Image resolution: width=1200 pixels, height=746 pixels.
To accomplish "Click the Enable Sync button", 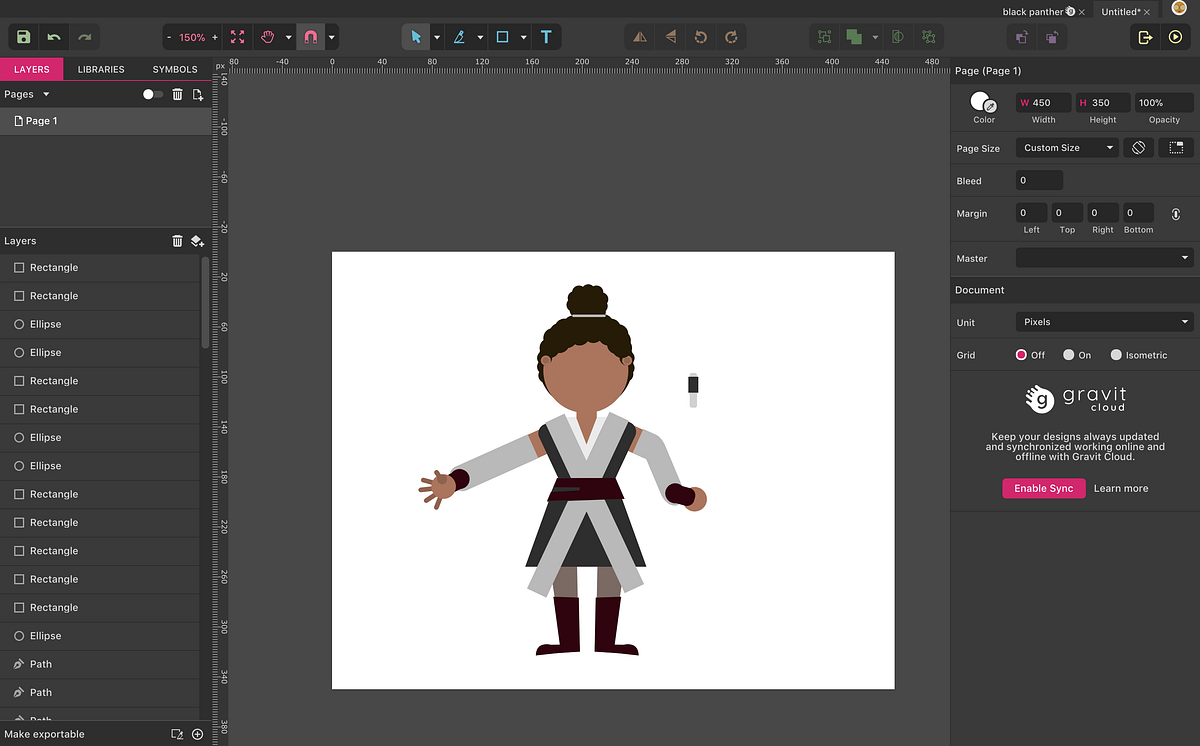I will click(x=1043, y=488).
